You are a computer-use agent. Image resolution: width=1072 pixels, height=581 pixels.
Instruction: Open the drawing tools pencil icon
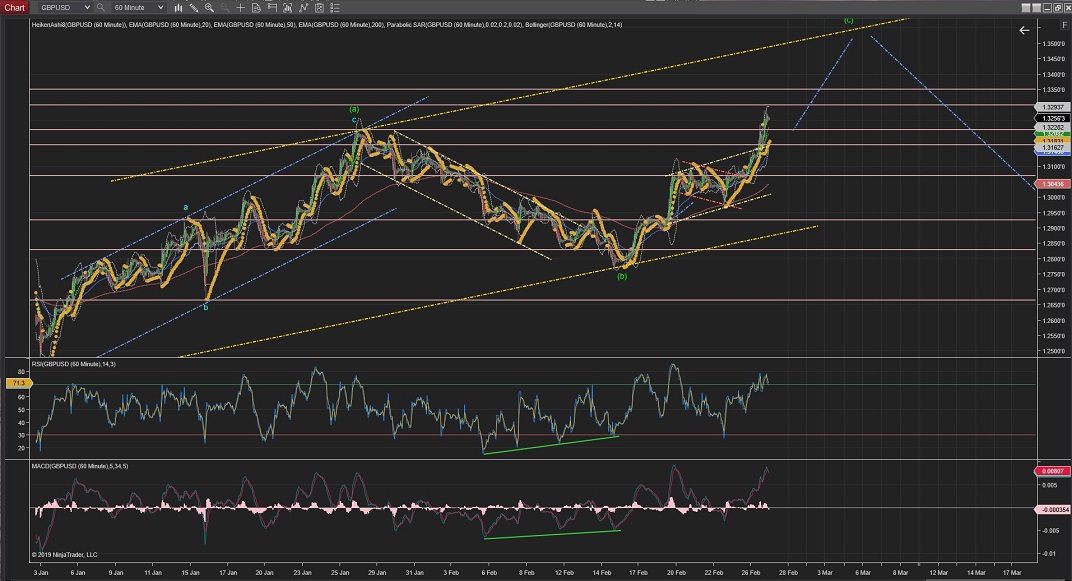pyautogui.click(x=192, y=7)
